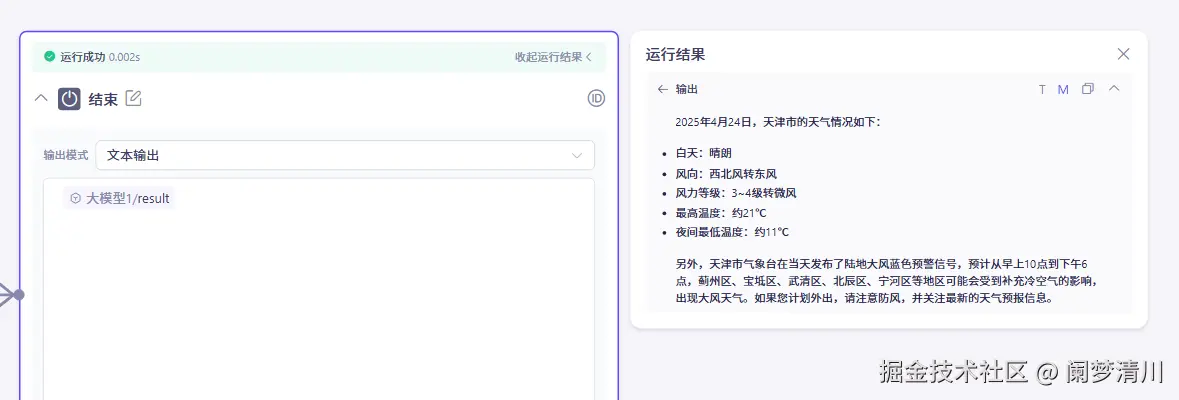
Task: Collapse the 结束 node with the chevron
Action: (42, 98)
